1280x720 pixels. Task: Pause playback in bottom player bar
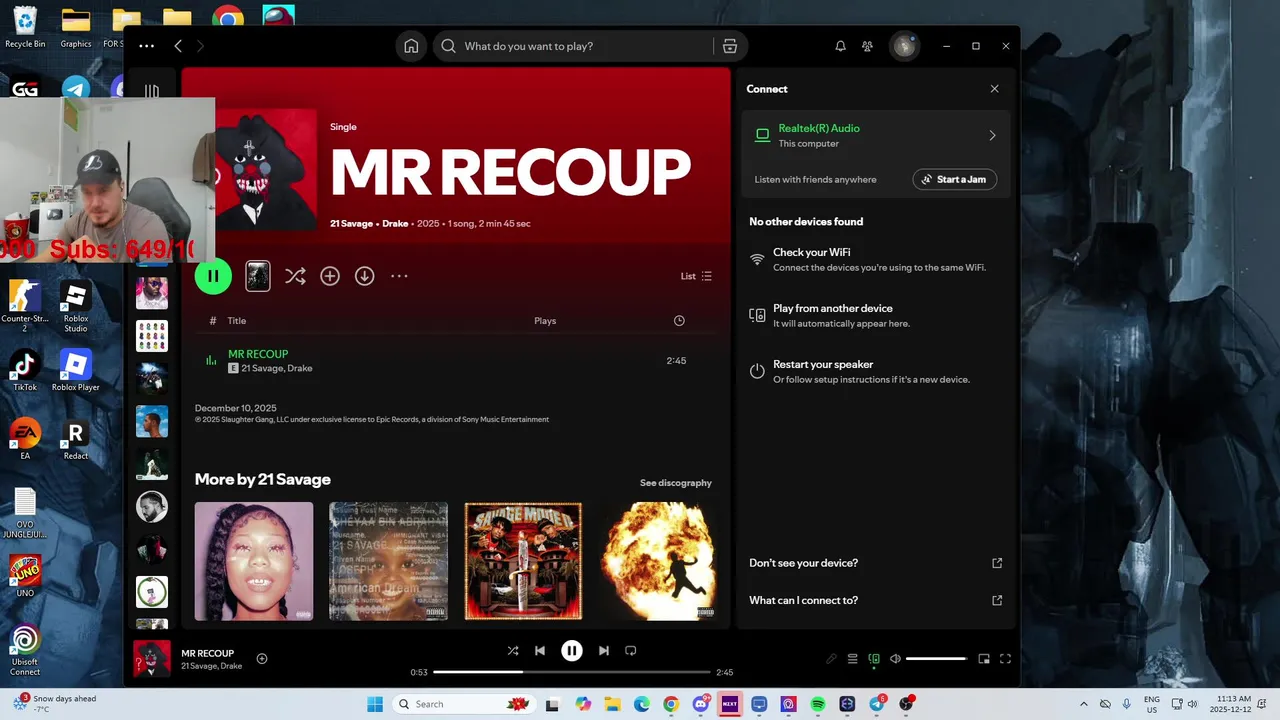click(572, 651)
